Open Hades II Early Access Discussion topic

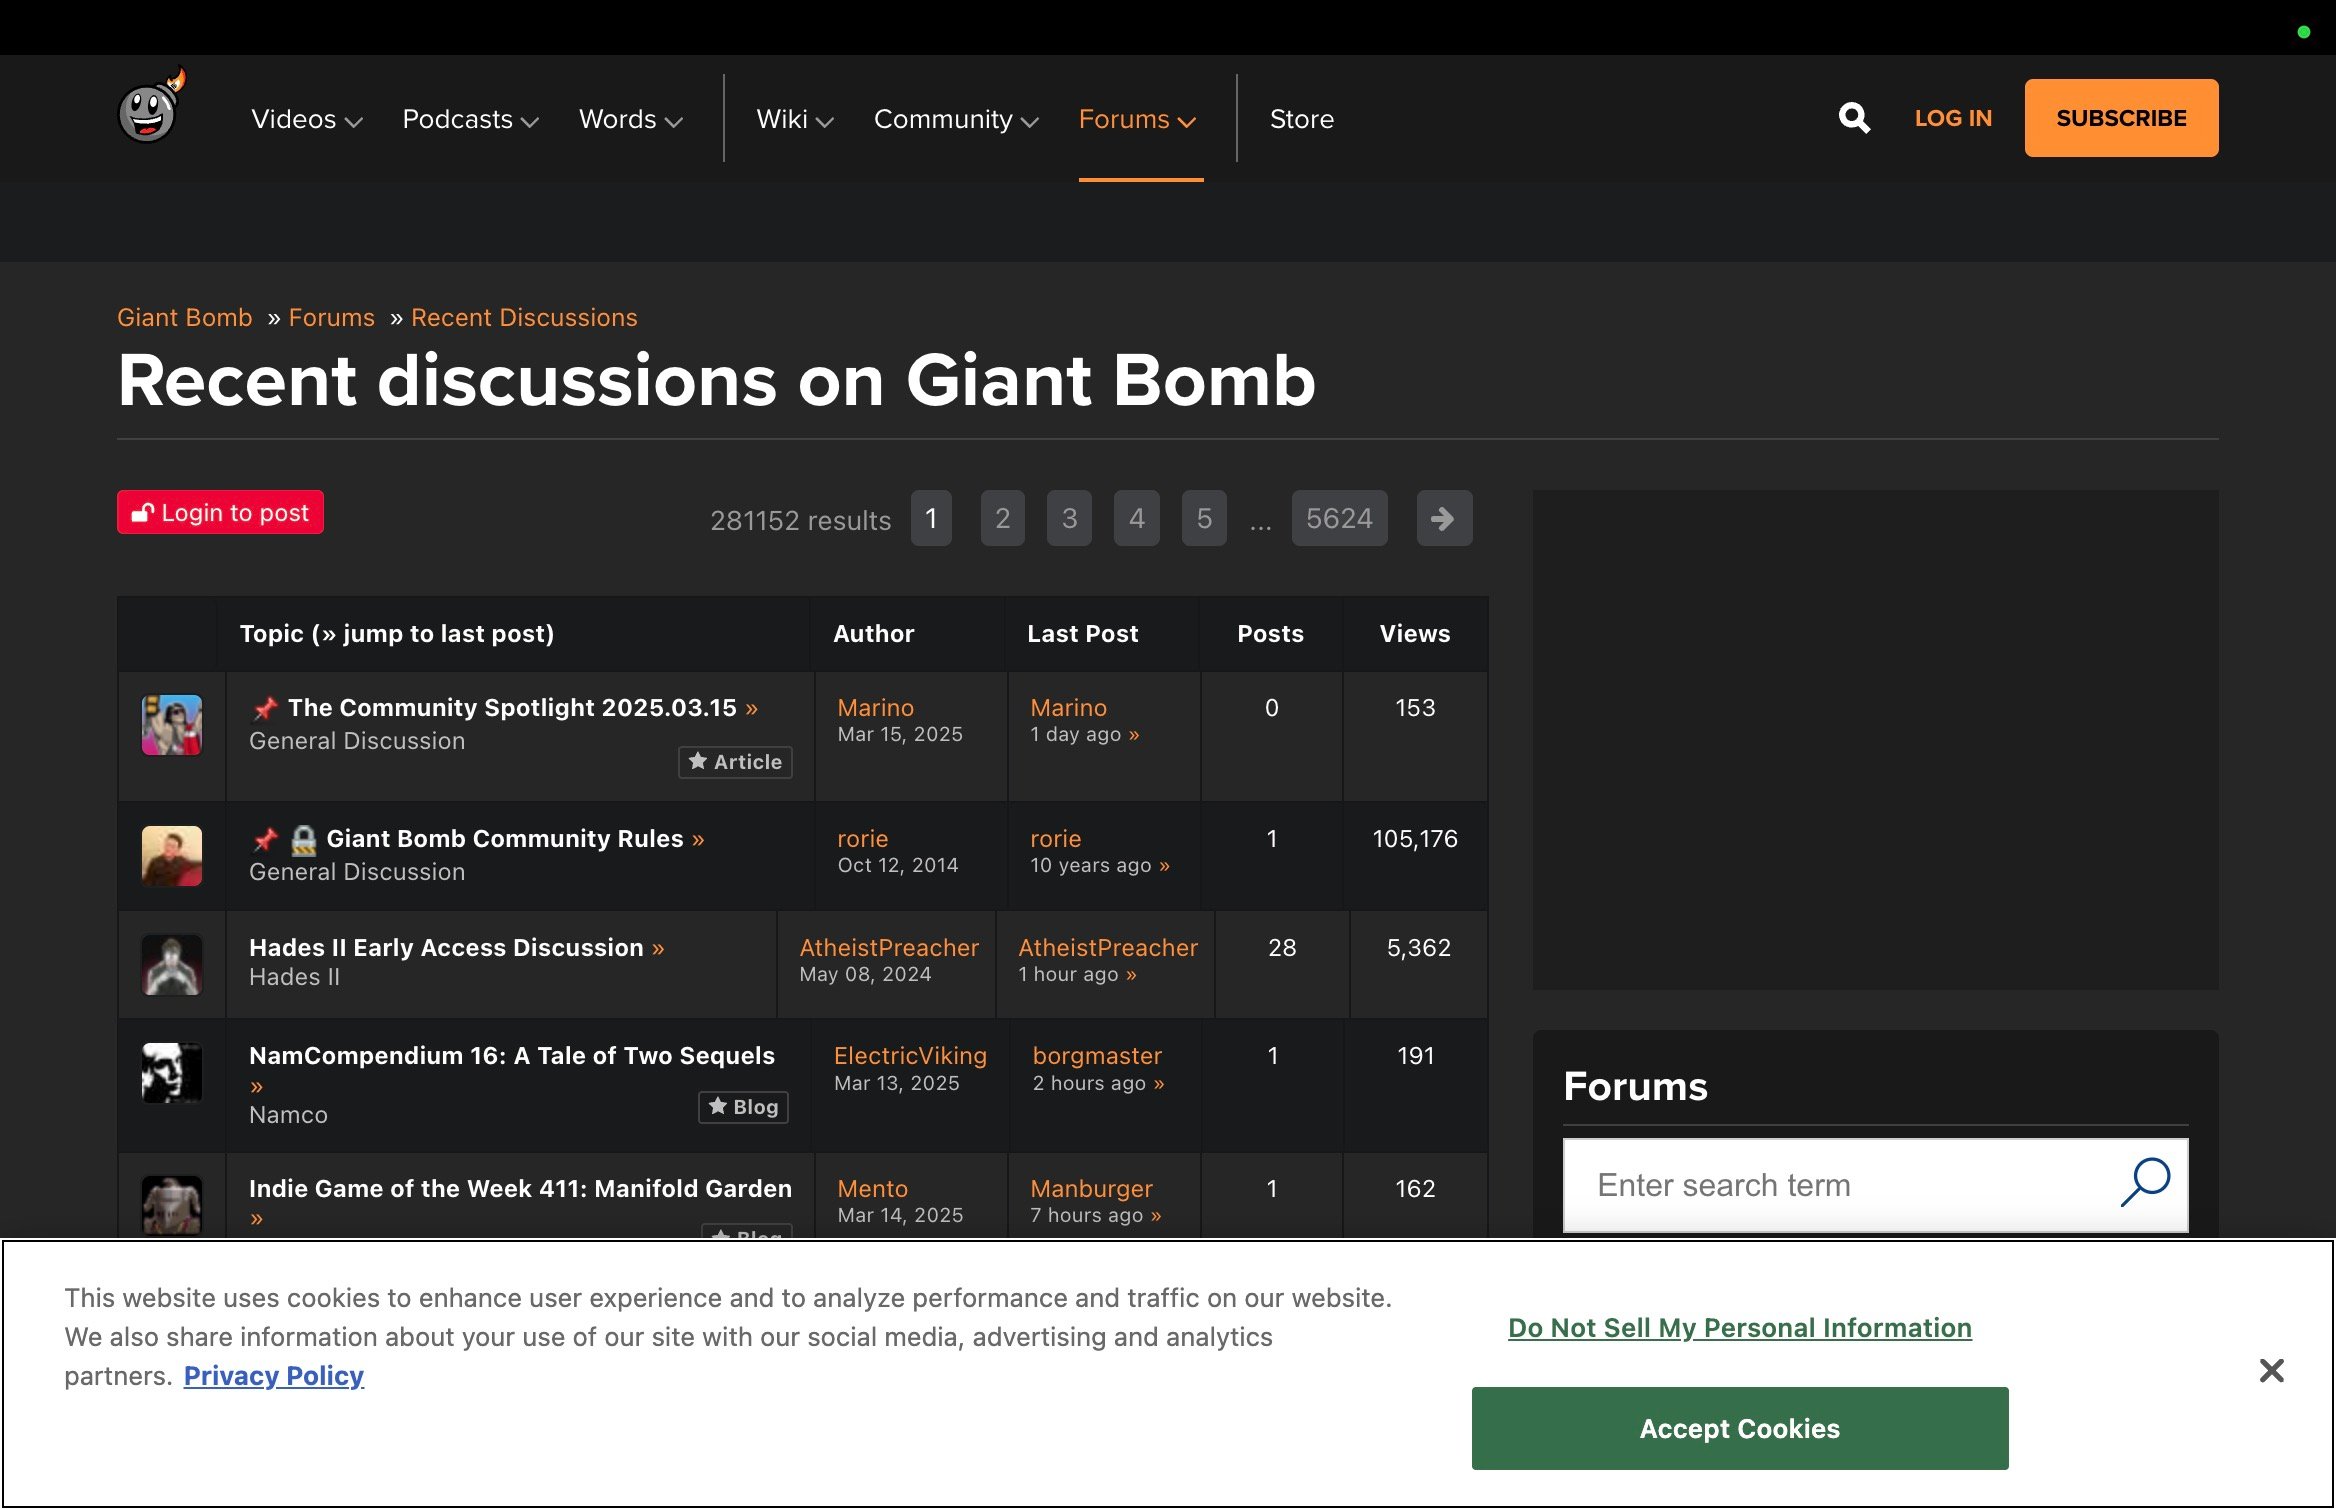[x=446, y=948]
